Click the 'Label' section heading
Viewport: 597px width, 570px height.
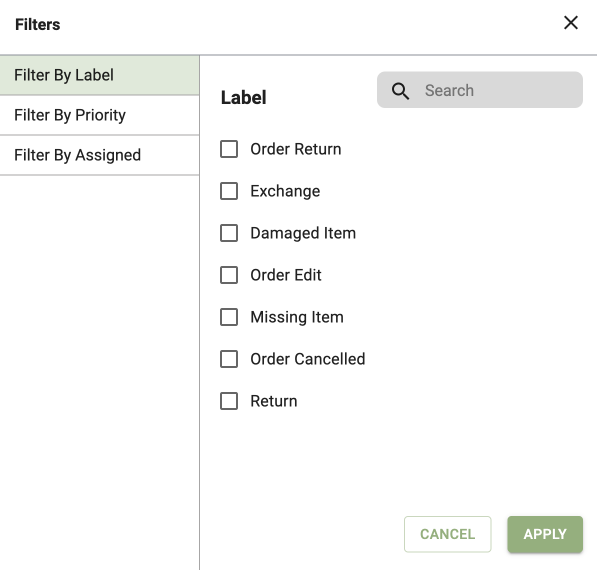(244, 97)
